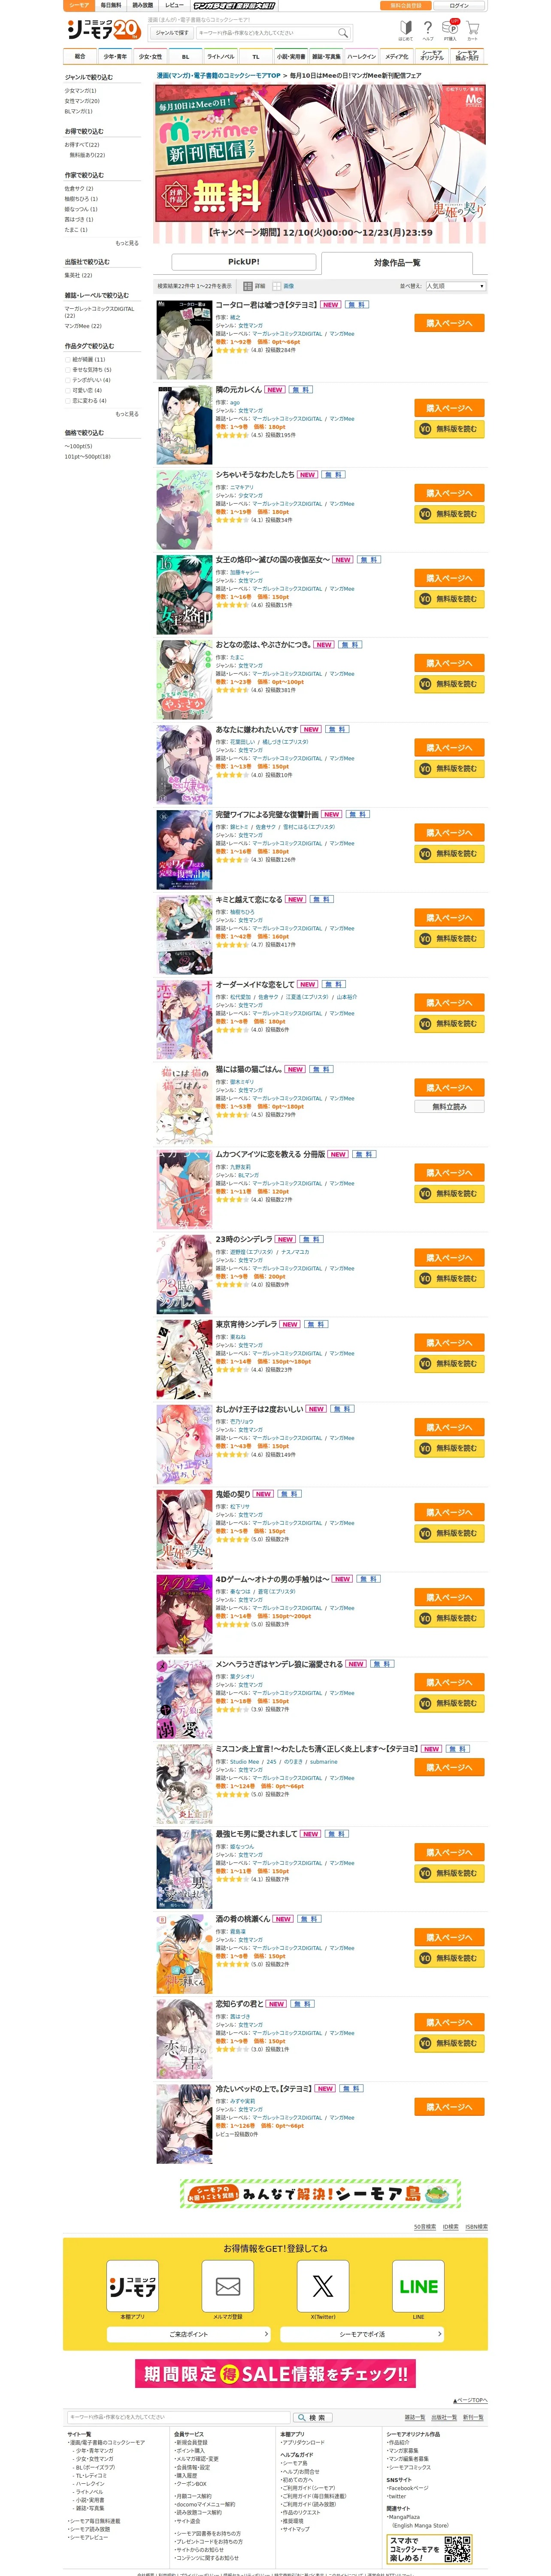This screenshot has height=2576, width=551.
Task: Expand もっと見る under author filter
Action: [127, 243]
